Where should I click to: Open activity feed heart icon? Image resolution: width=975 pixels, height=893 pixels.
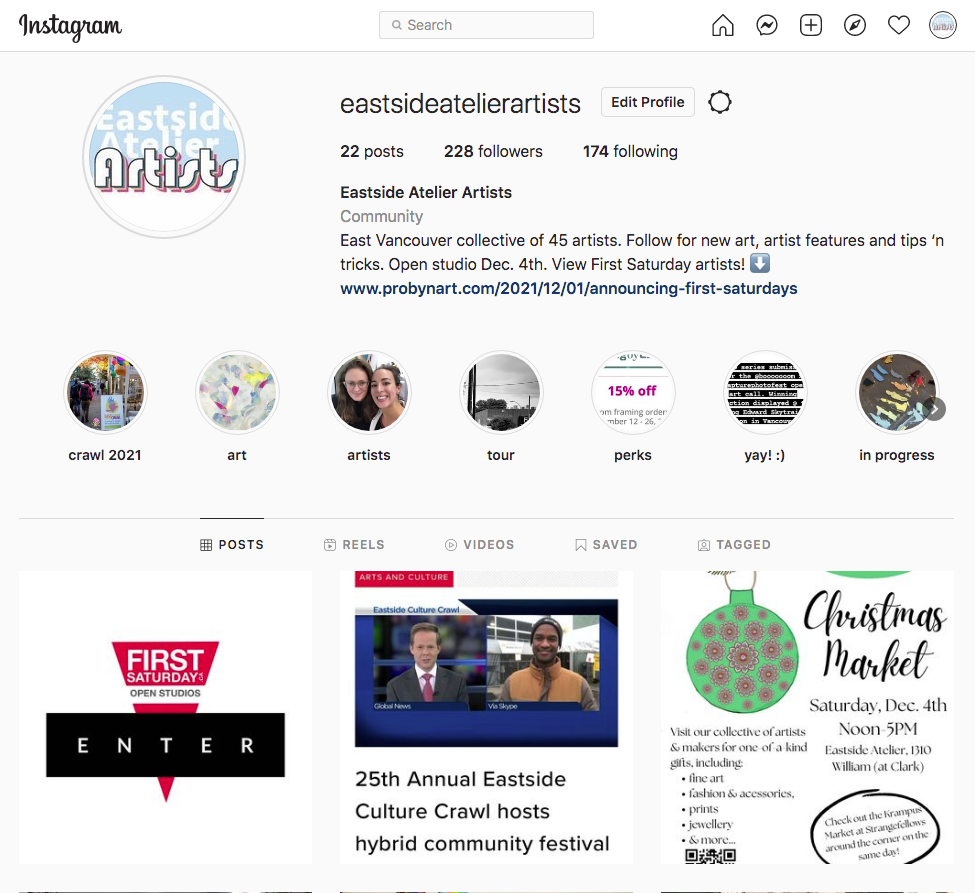pos(899,25)
